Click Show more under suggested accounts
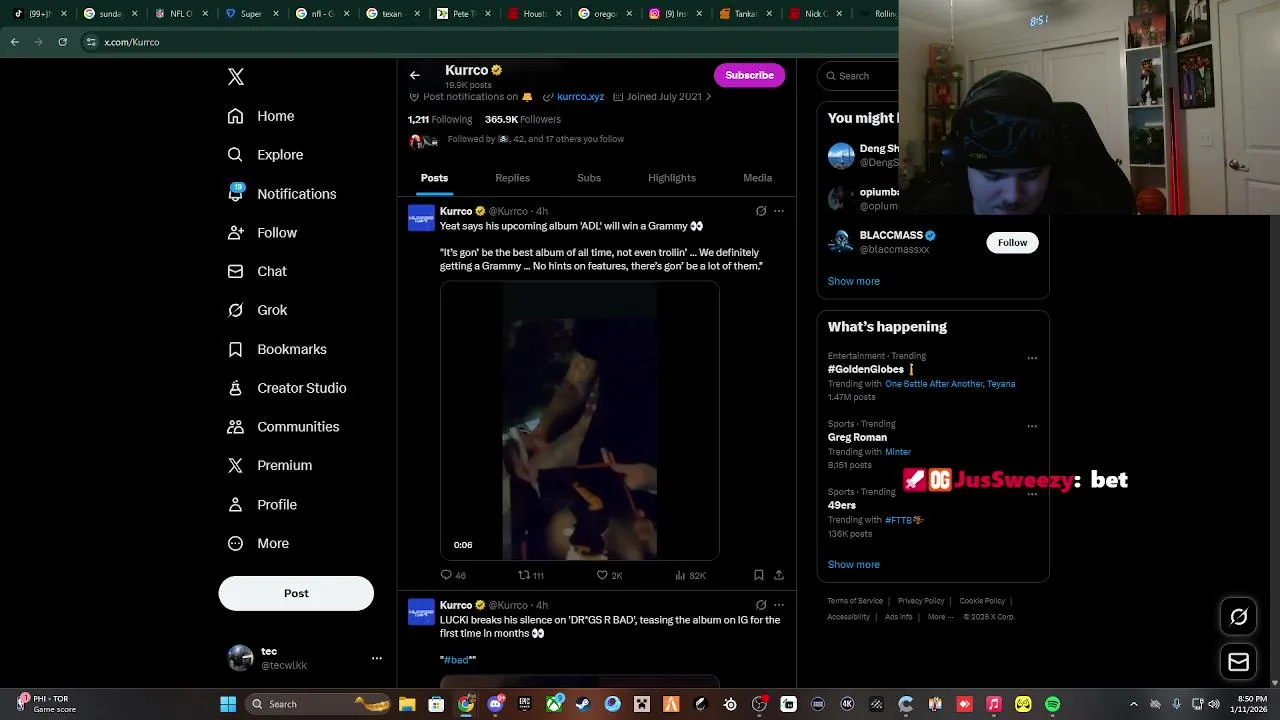This screenshot has height=720, width=1280. 854,281
